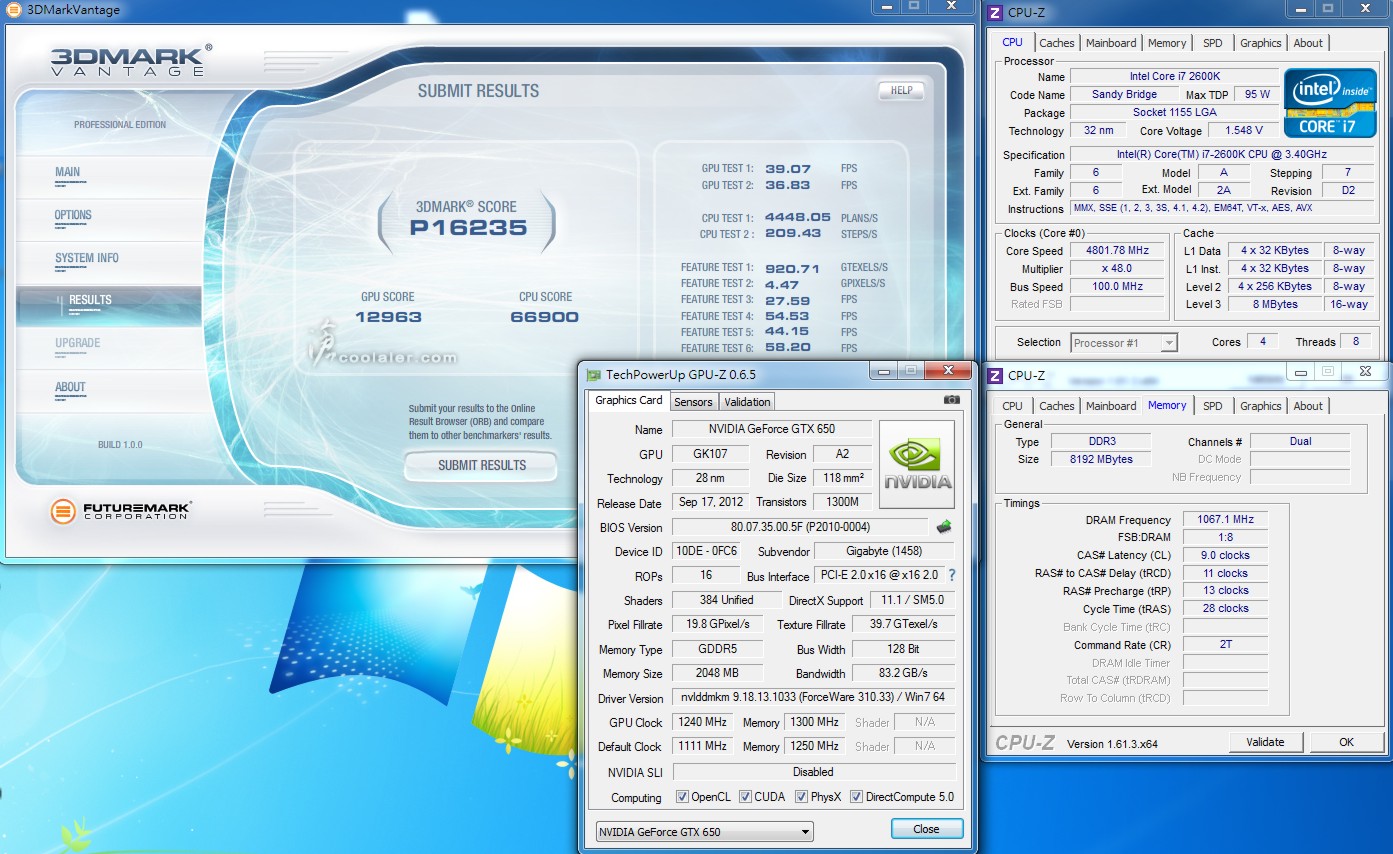Switch to GPU-Z Sensors tab
1393x854 pixels.
point(693,402)
